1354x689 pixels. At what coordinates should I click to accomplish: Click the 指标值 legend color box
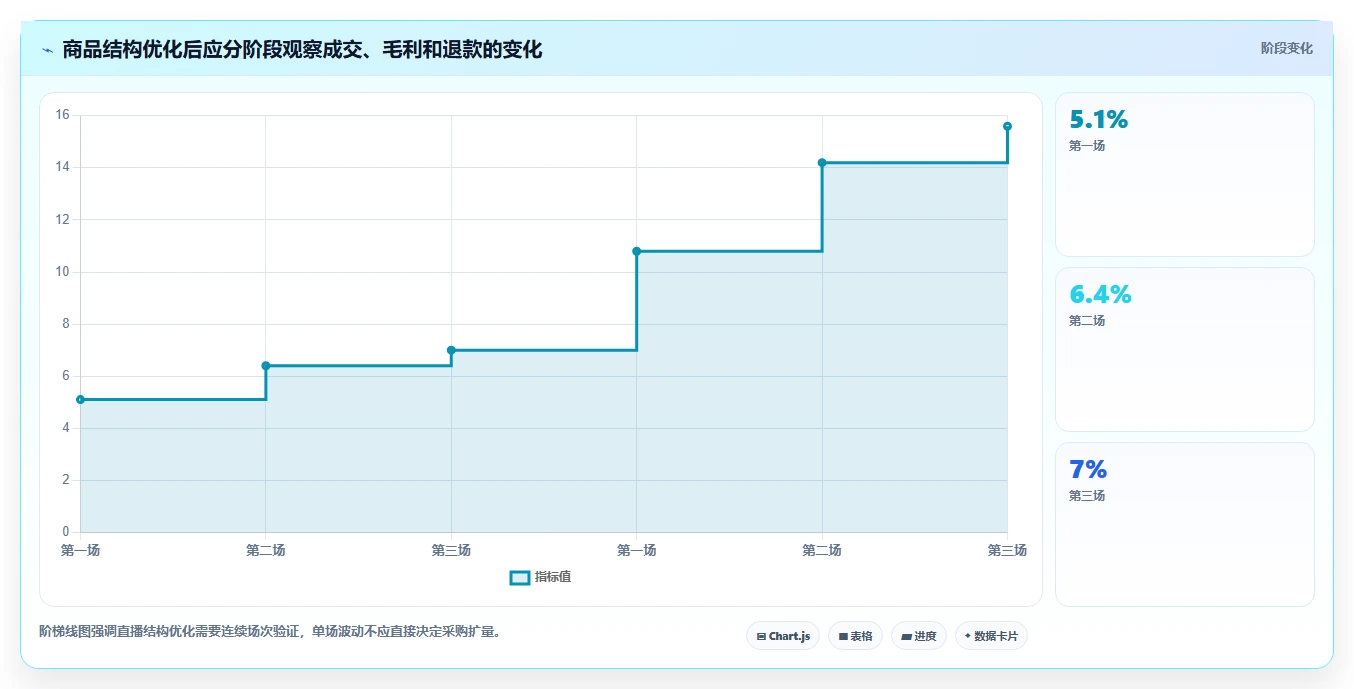(x=520, y=577)
